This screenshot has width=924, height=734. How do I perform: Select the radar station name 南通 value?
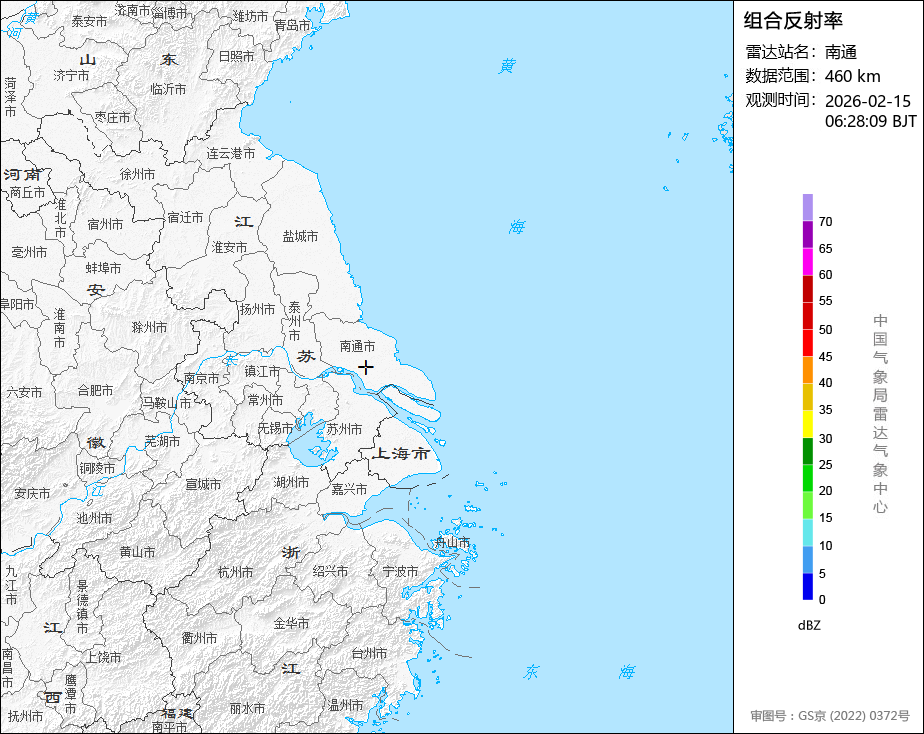[840, 52]
